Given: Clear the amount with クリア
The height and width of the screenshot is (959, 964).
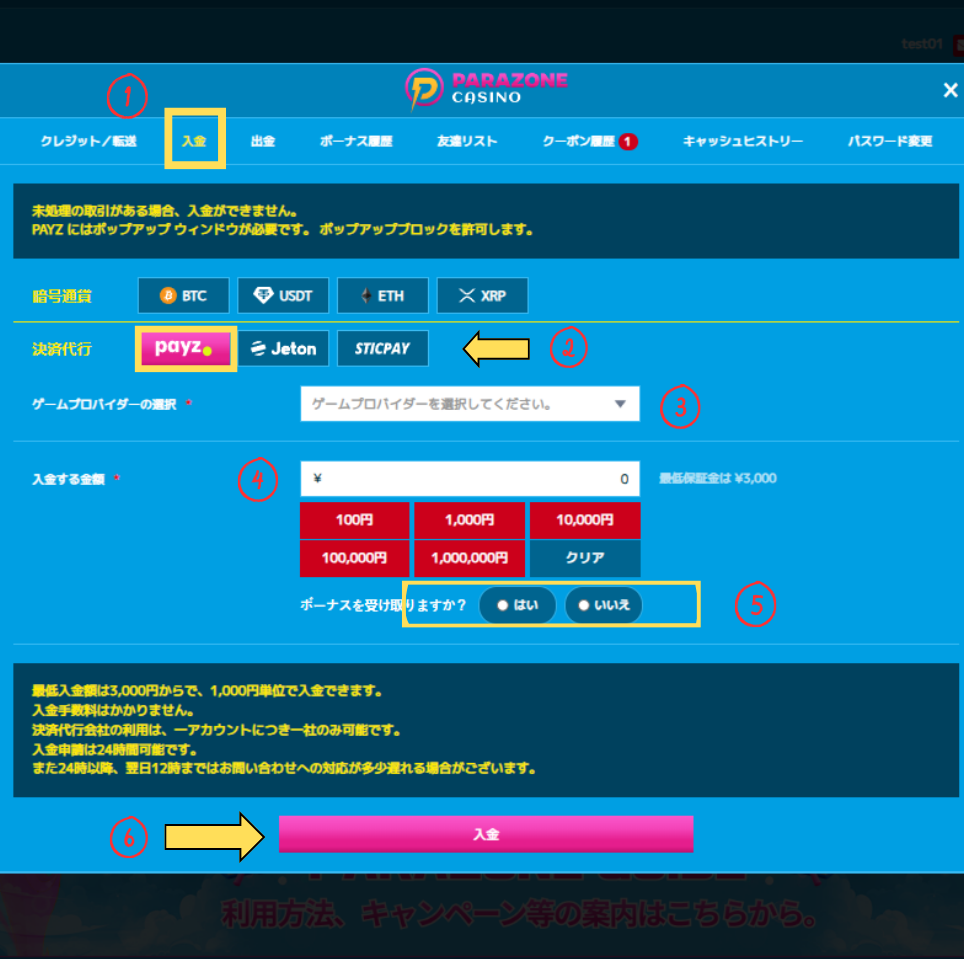Looking at the screenshot, I should coord(585,558).
